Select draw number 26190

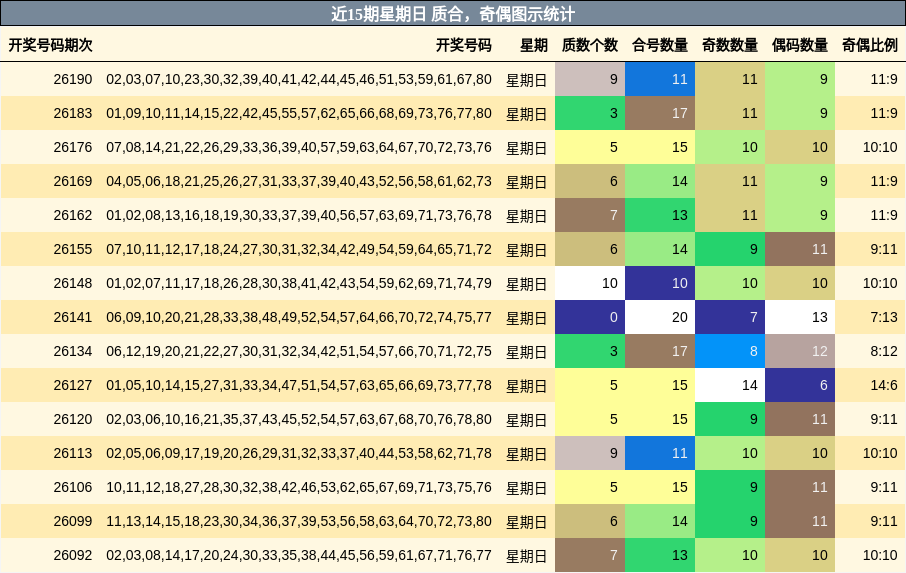[73, 79]
